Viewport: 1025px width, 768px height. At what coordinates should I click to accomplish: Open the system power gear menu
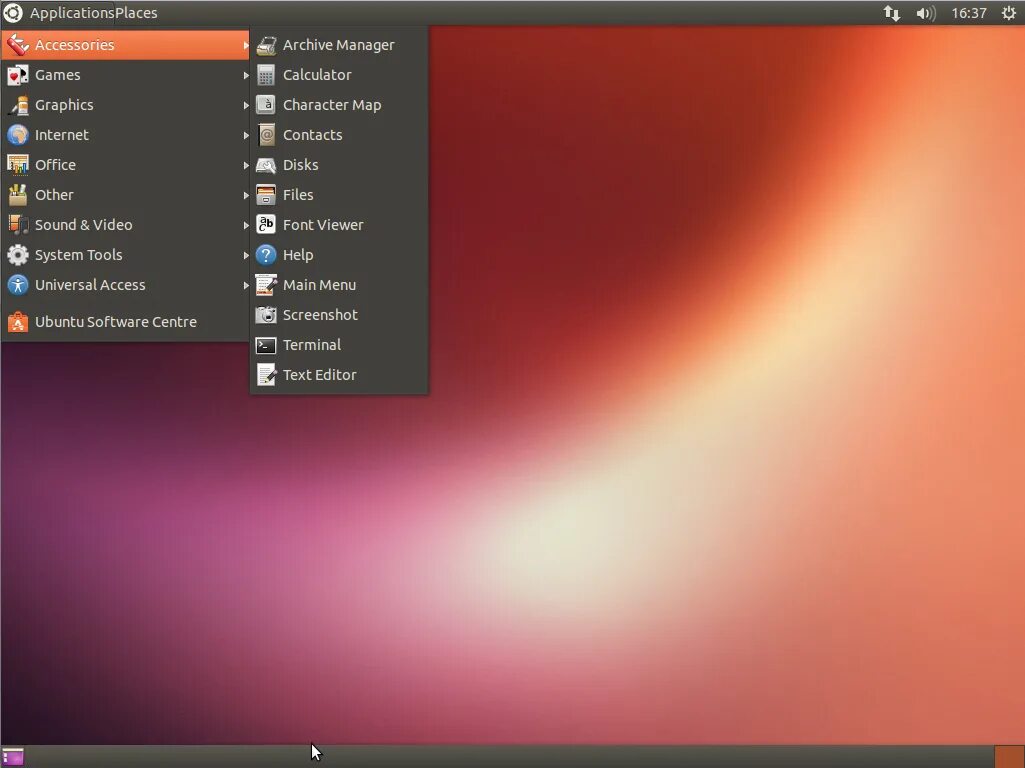pos(1009,13)
